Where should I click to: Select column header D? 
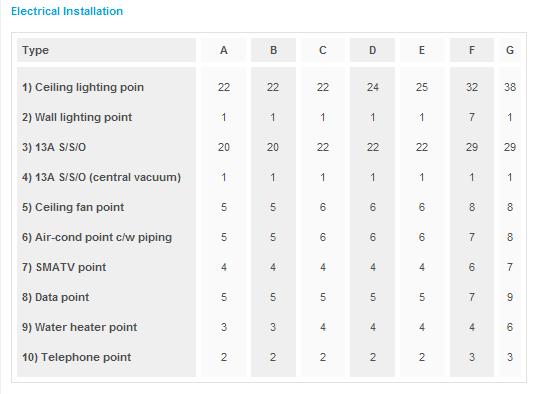click(x=372, y=50)
